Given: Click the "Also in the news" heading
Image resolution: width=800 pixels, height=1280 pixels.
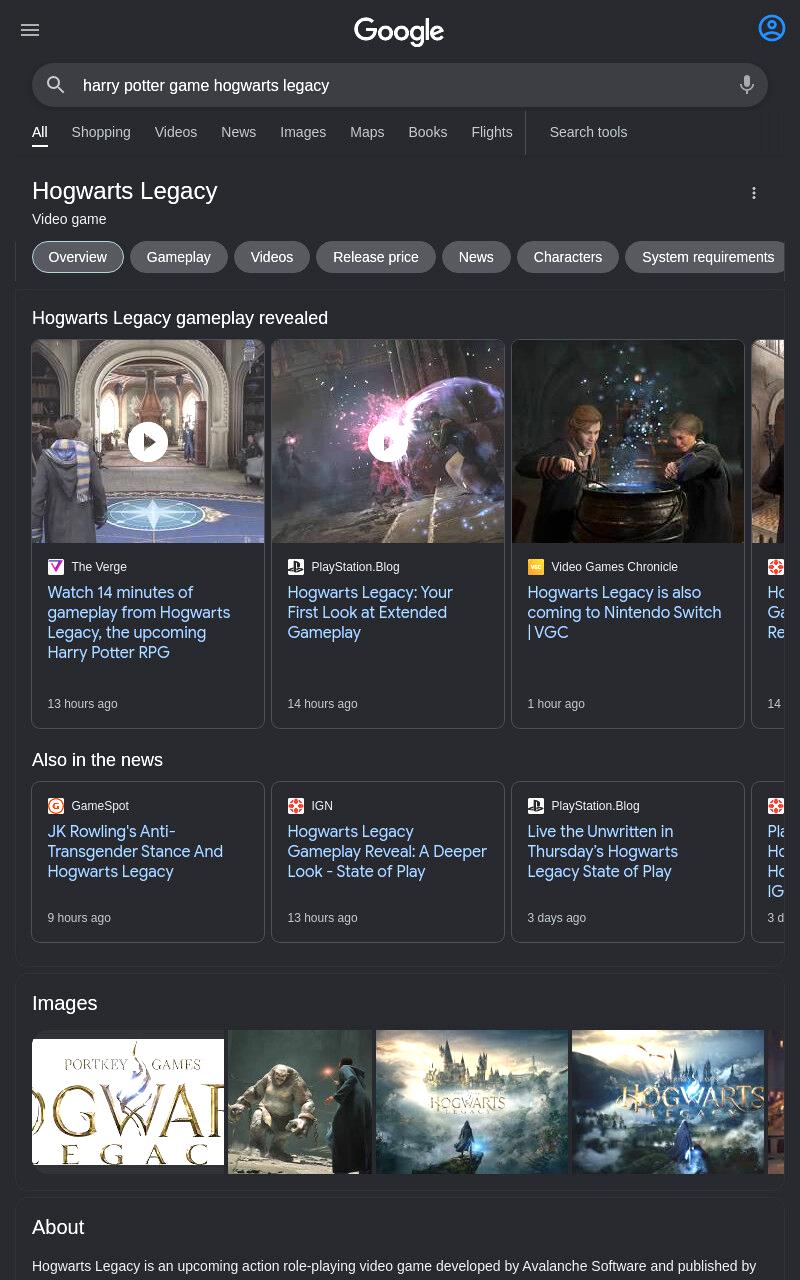Looking at the screenshot, I should pos(97,760).
